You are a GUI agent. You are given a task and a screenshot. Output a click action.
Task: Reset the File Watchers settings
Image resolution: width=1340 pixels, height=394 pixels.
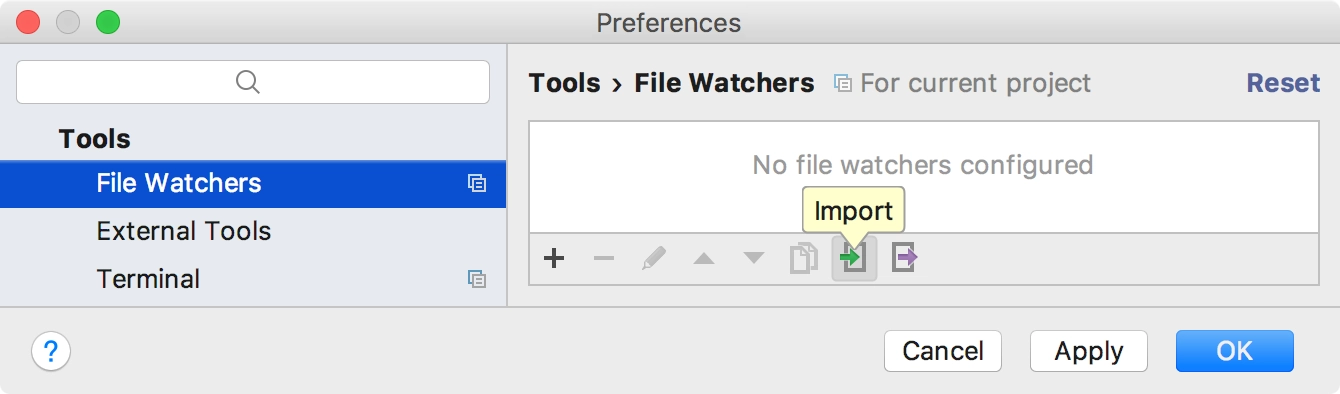1283,83
